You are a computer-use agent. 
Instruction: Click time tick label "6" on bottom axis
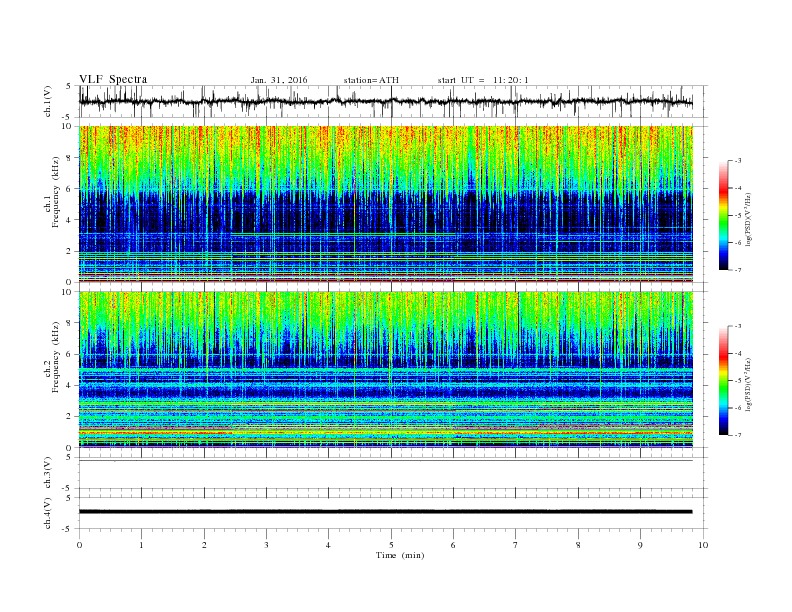point(453,545)
